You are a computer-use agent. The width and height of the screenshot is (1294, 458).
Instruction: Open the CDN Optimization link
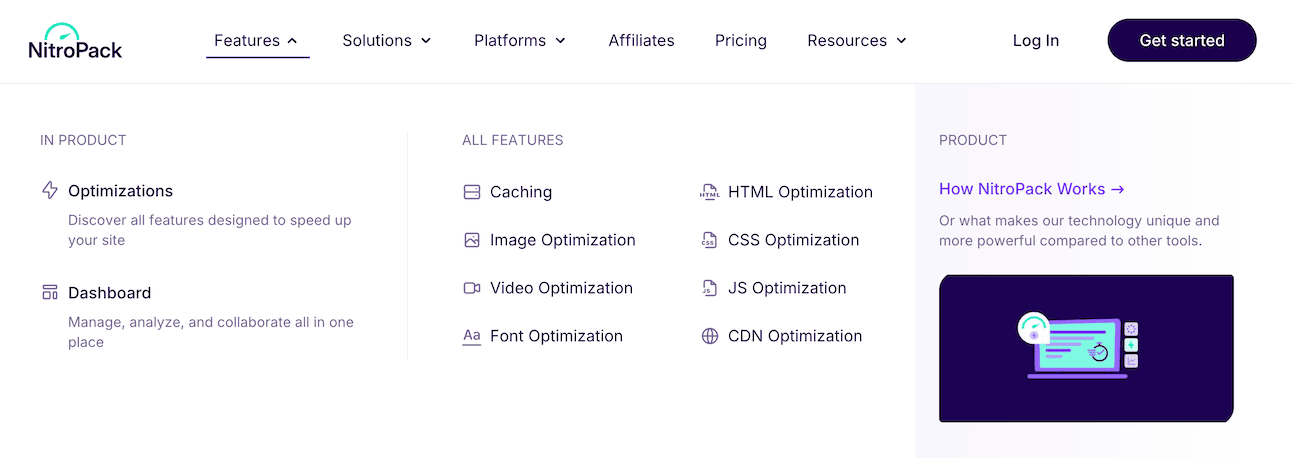(x=795, y=336)
